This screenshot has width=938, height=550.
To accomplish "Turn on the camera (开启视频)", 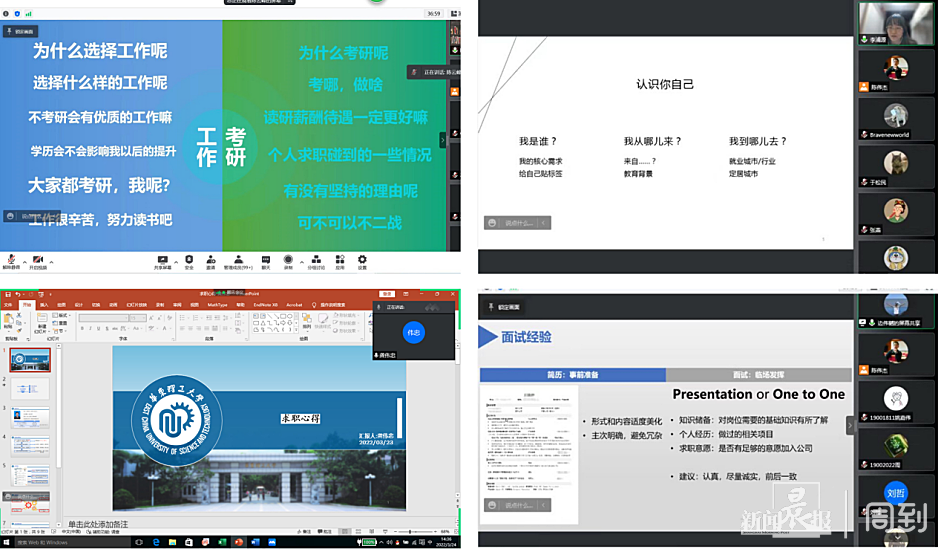I will coord(36,260).
